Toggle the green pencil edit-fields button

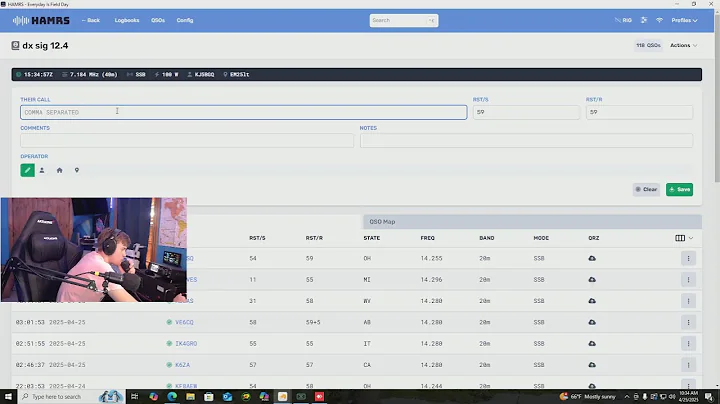(28, 170)
